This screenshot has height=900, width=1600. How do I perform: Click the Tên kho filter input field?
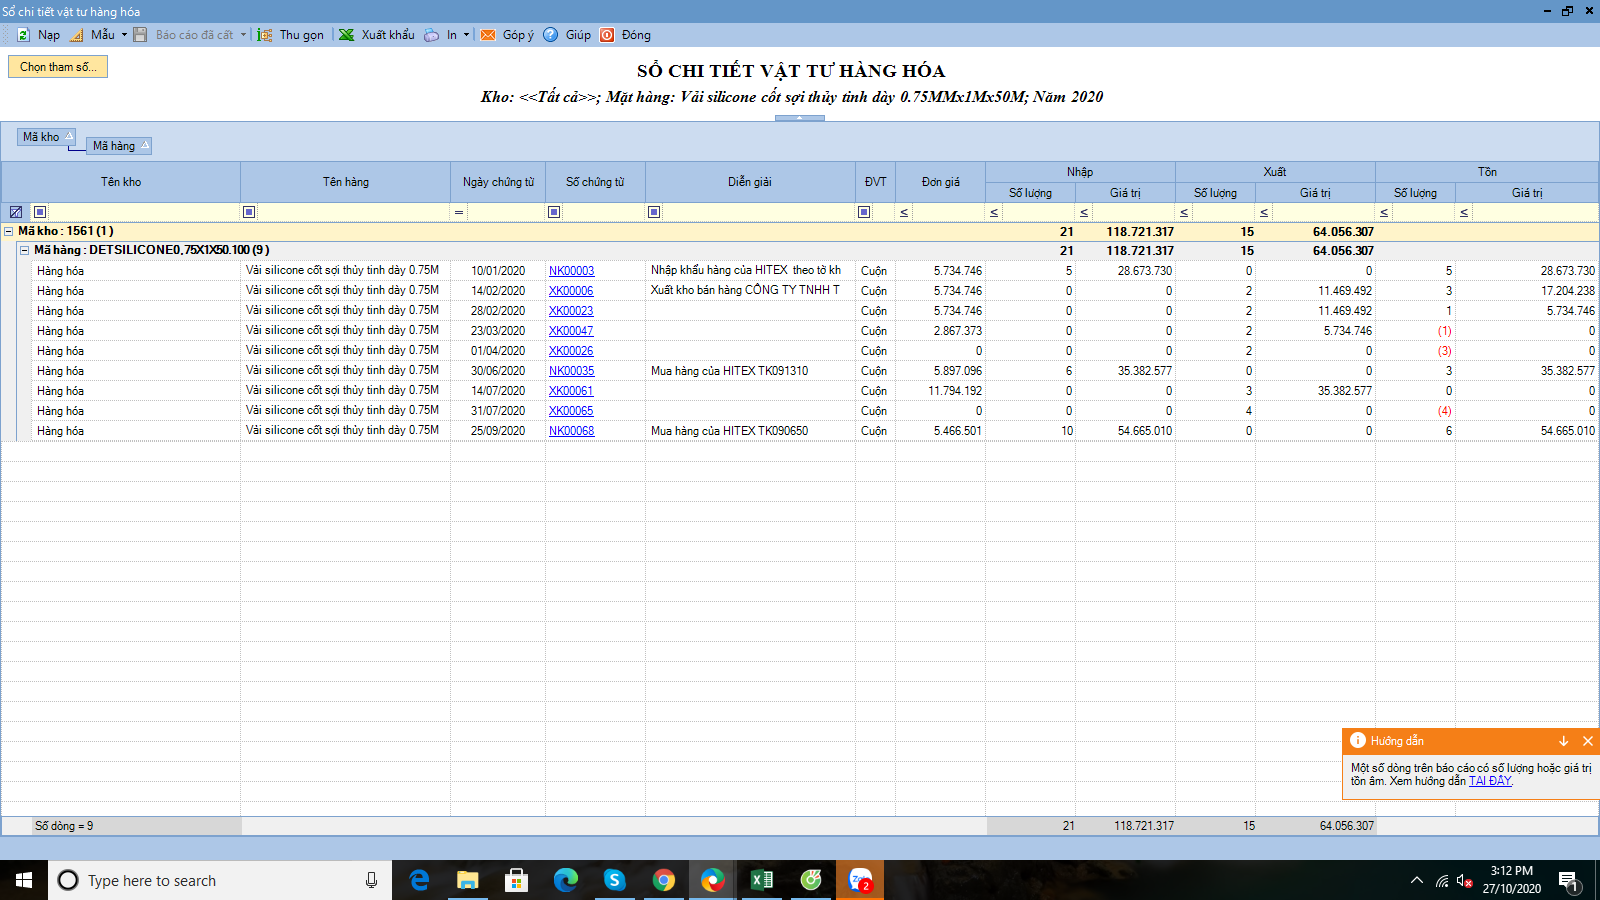coord(144,212)
